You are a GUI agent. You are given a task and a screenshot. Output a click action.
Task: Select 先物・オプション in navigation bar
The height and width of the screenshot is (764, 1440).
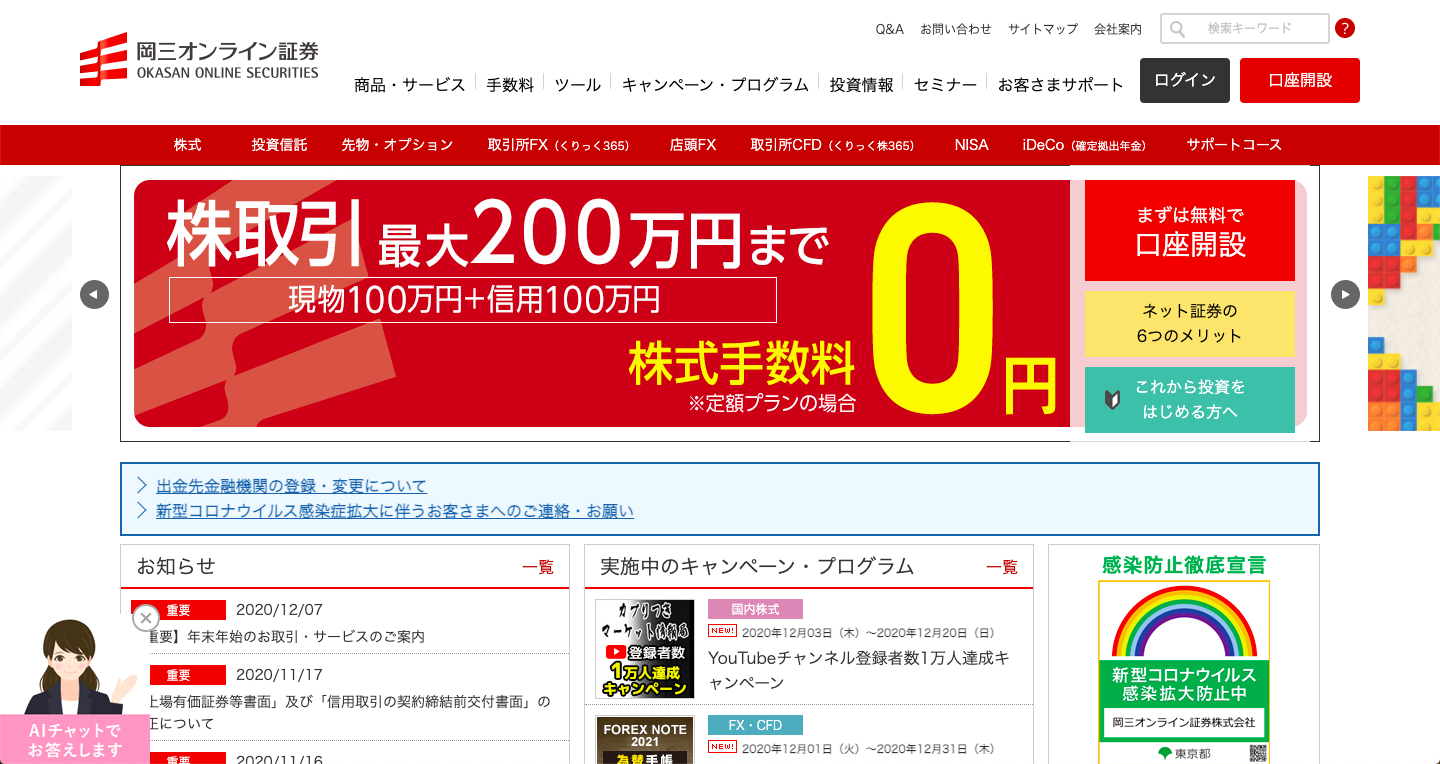[x=397, y=145]
